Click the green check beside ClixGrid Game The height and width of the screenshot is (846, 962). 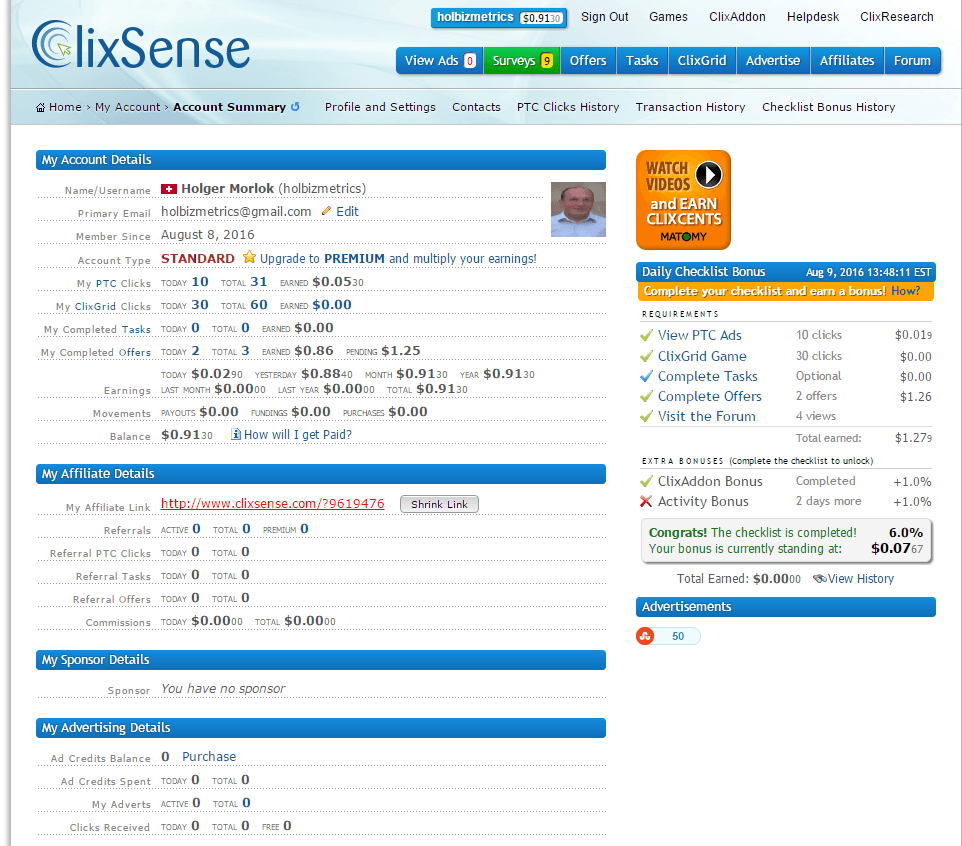click(646, 356)
